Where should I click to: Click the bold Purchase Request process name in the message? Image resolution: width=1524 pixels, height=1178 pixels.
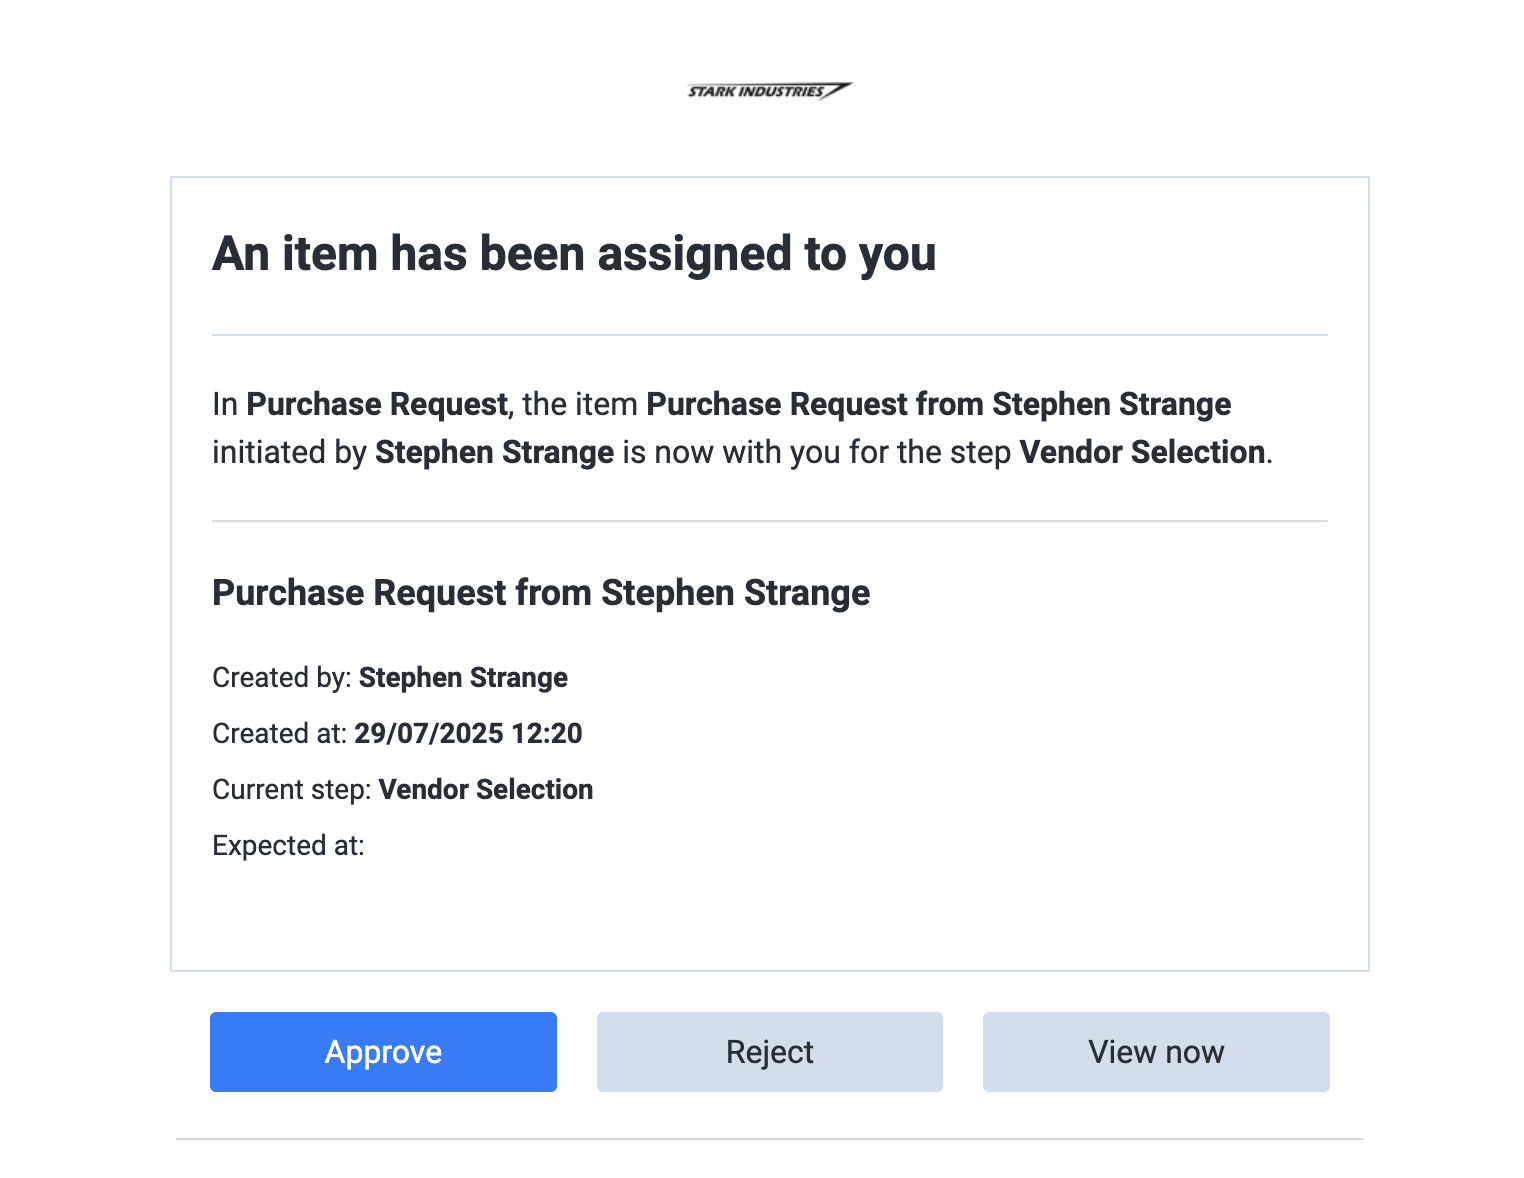tap(377, 404)
